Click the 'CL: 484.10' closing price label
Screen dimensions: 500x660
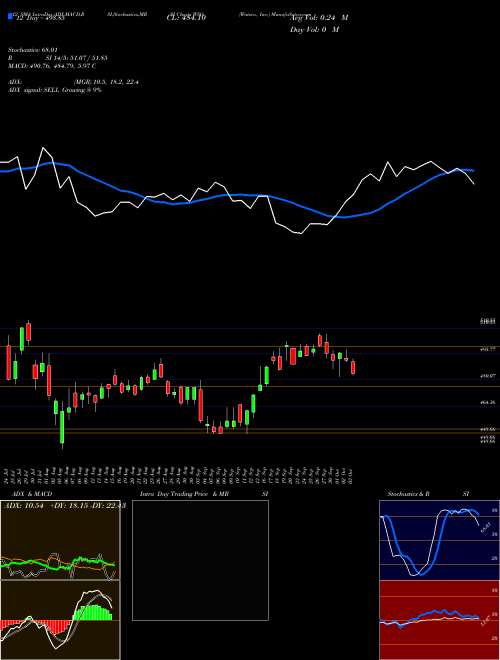pos(186,18)
